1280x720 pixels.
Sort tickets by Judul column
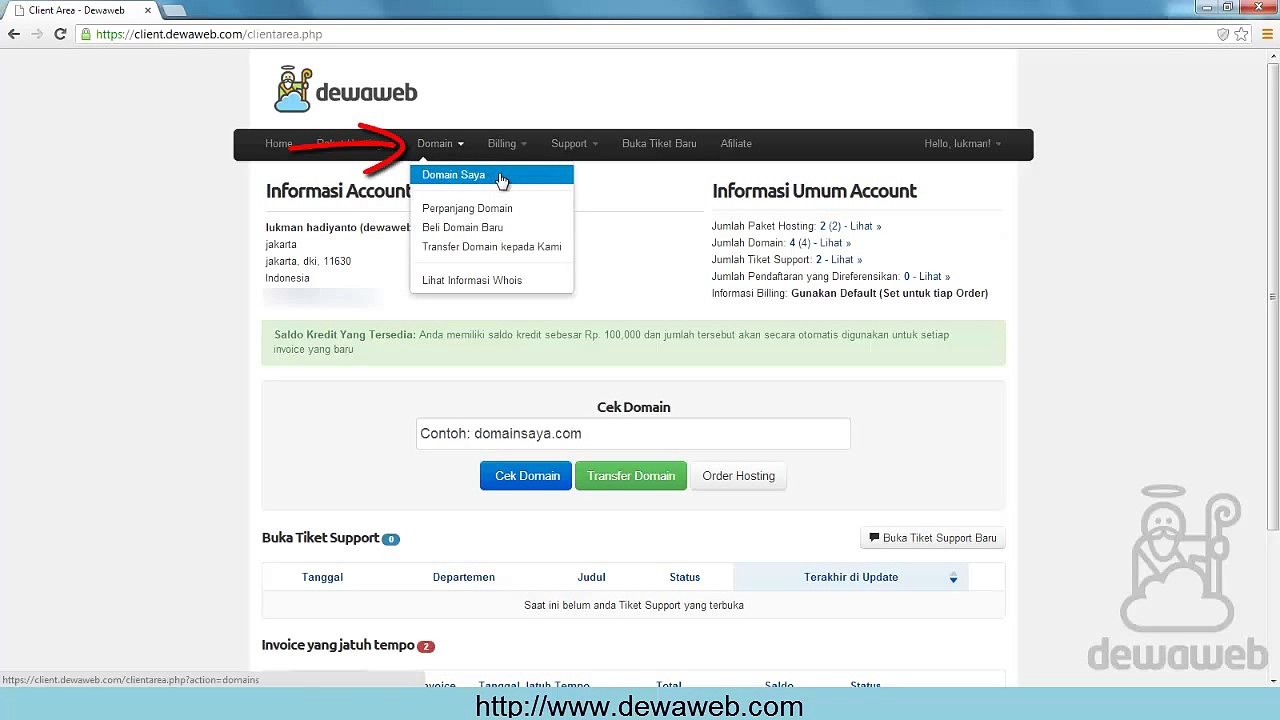(x=591, y=577)
